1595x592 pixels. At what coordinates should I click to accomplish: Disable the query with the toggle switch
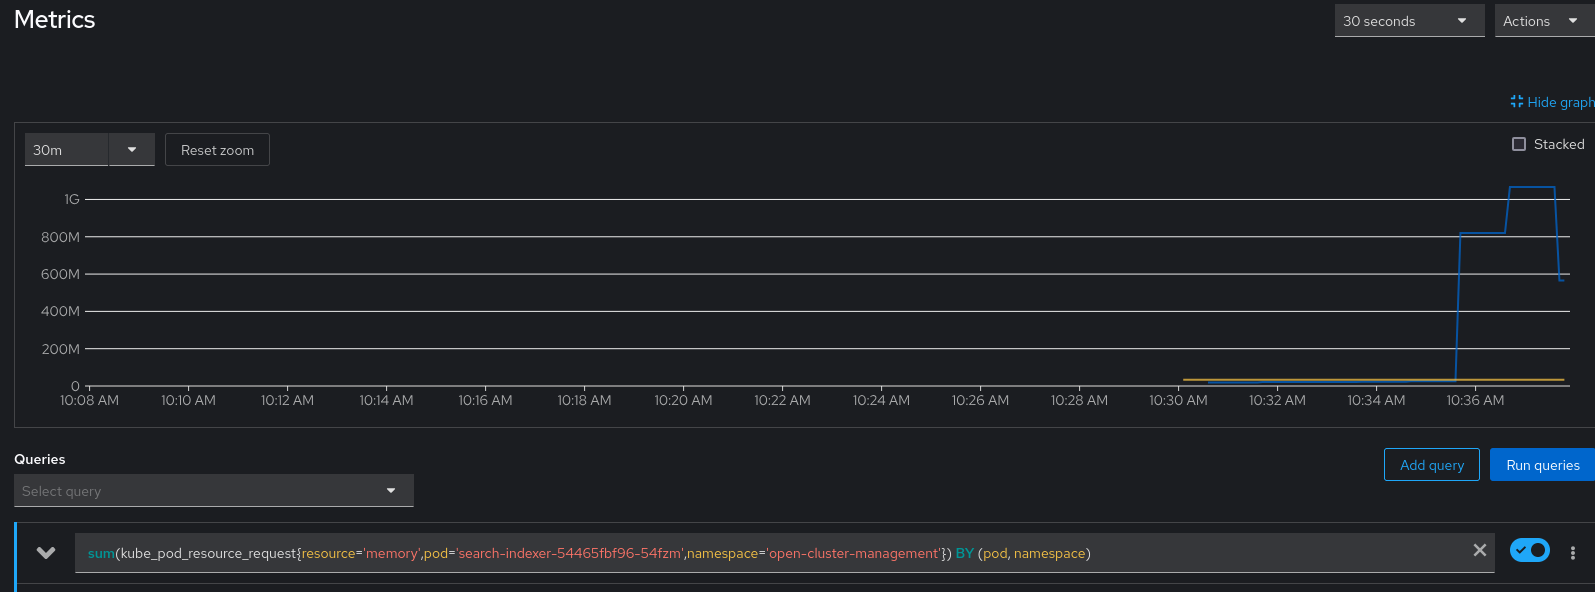(1529, 551)
